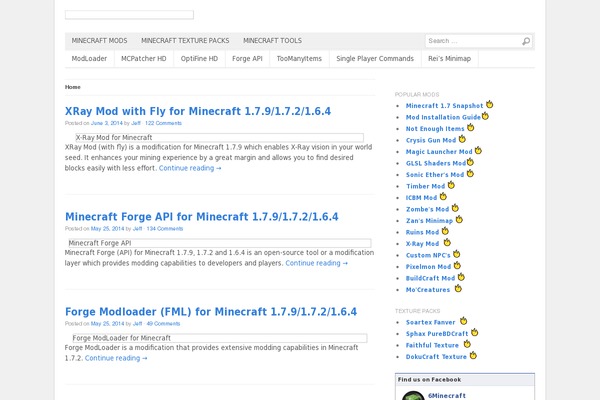The image size is (600, 400).
Task: Open Faithful Texture sidebar link
Action: (x=432, y=345)
